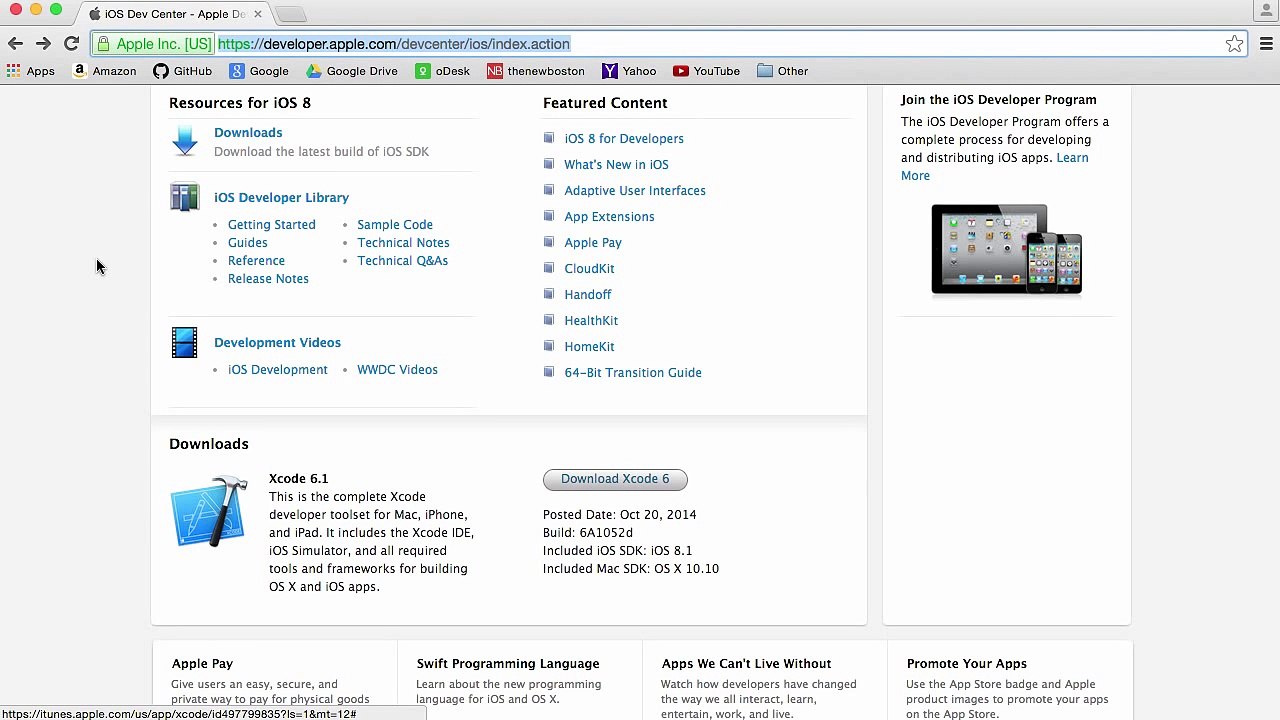Image resolution: width=1280 pixels, height=720 pixels.
Task: Open the Handoff link
Action: pyautogui.click(x=588, y=295)
